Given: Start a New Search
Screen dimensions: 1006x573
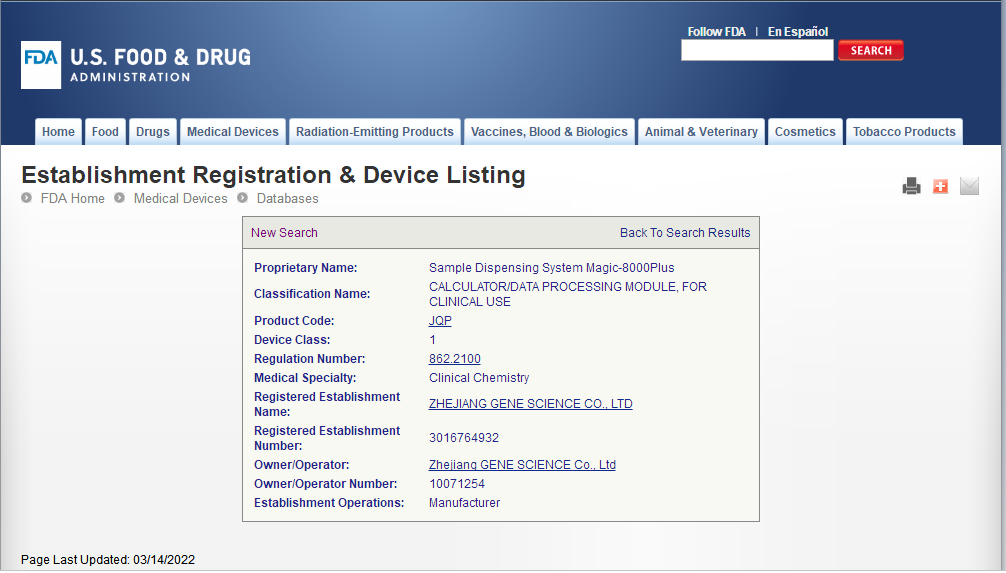Looking at the screenshot, I should 284,233.
